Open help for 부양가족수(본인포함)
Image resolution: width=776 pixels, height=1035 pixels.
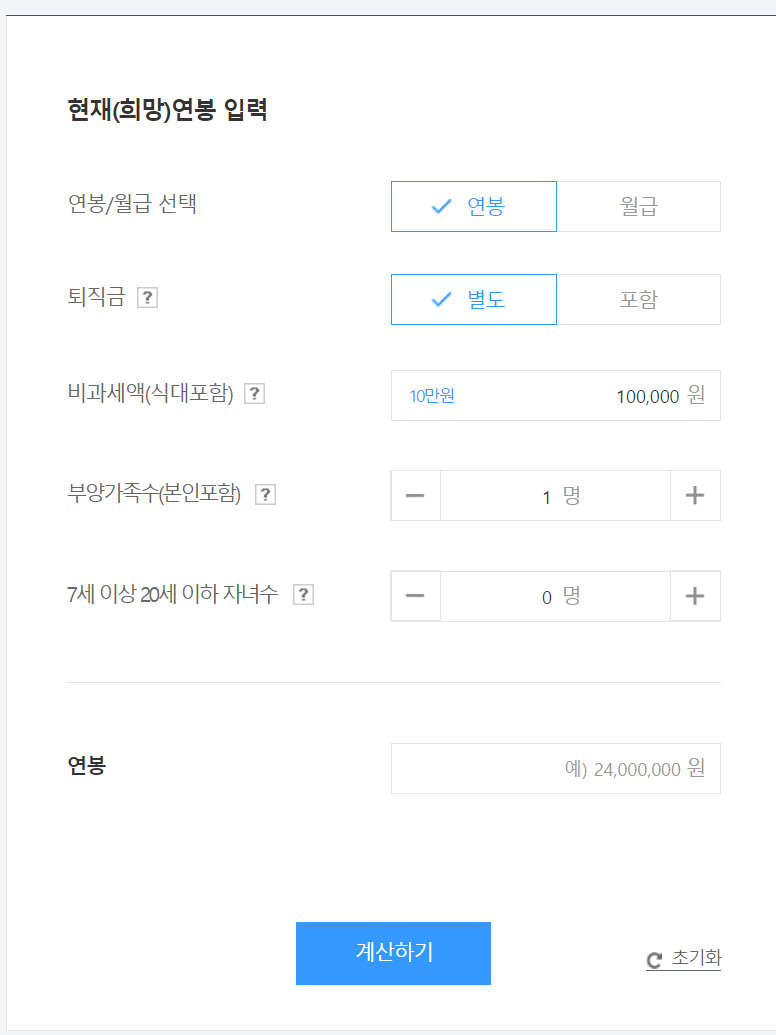click(x=265, y=494)
